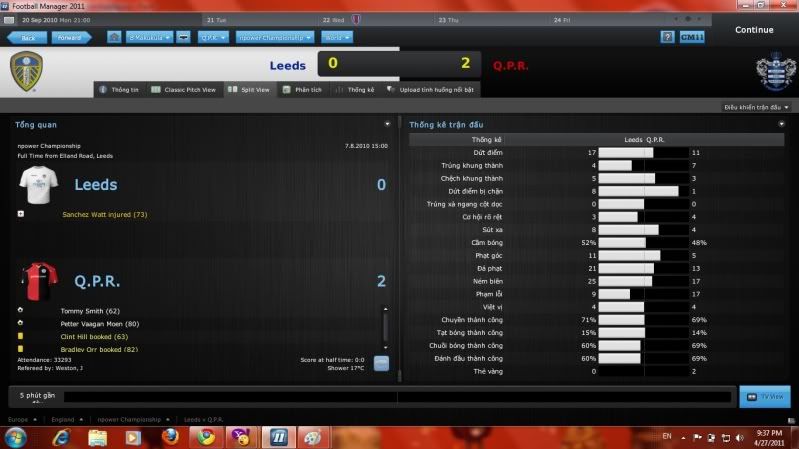The image size is (799, 449).
Task: Switch to the Classic Pitch View tab
Action: [183, 90]
